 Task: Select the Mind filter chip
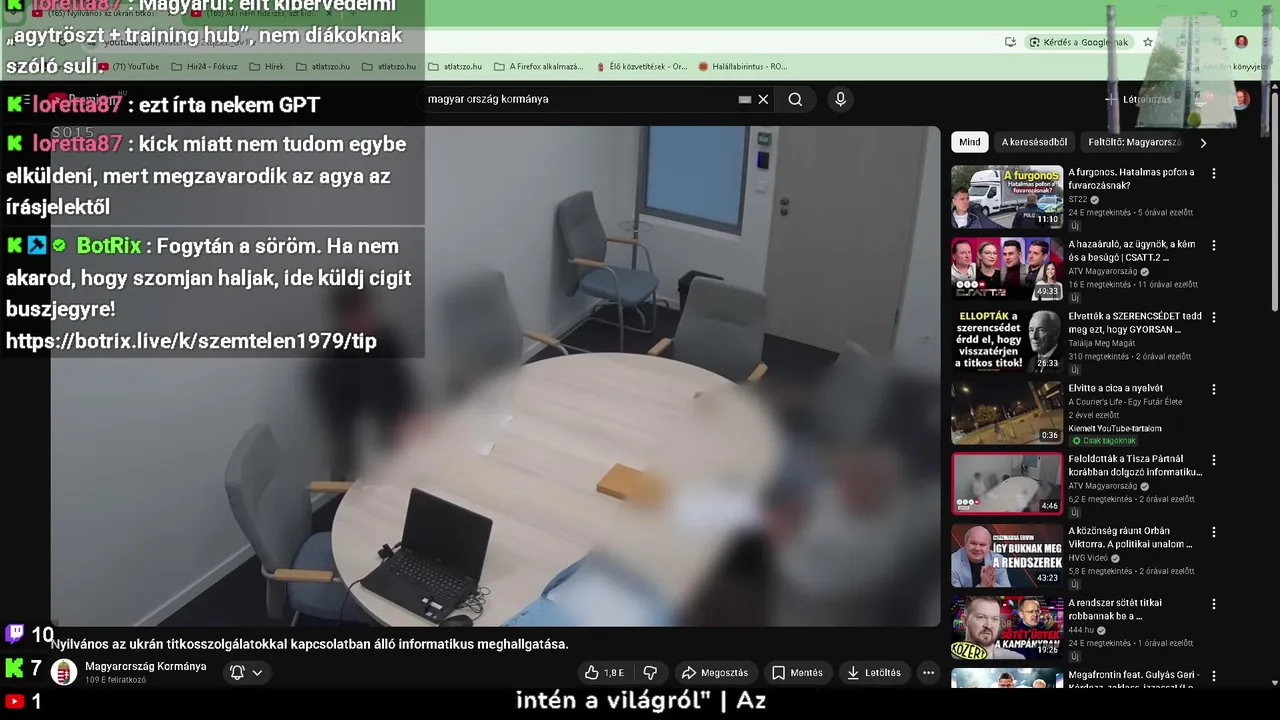click(970, 142)
